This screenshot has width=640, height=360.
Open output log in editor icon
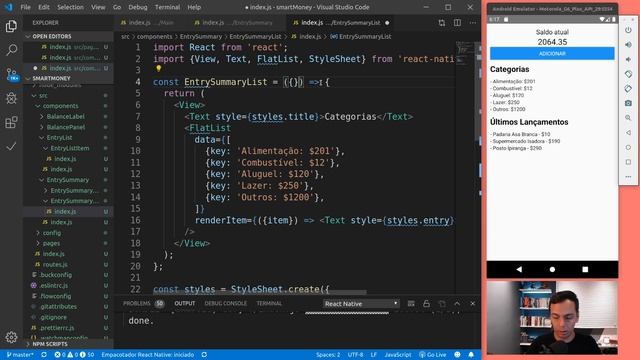click(442, 304)
